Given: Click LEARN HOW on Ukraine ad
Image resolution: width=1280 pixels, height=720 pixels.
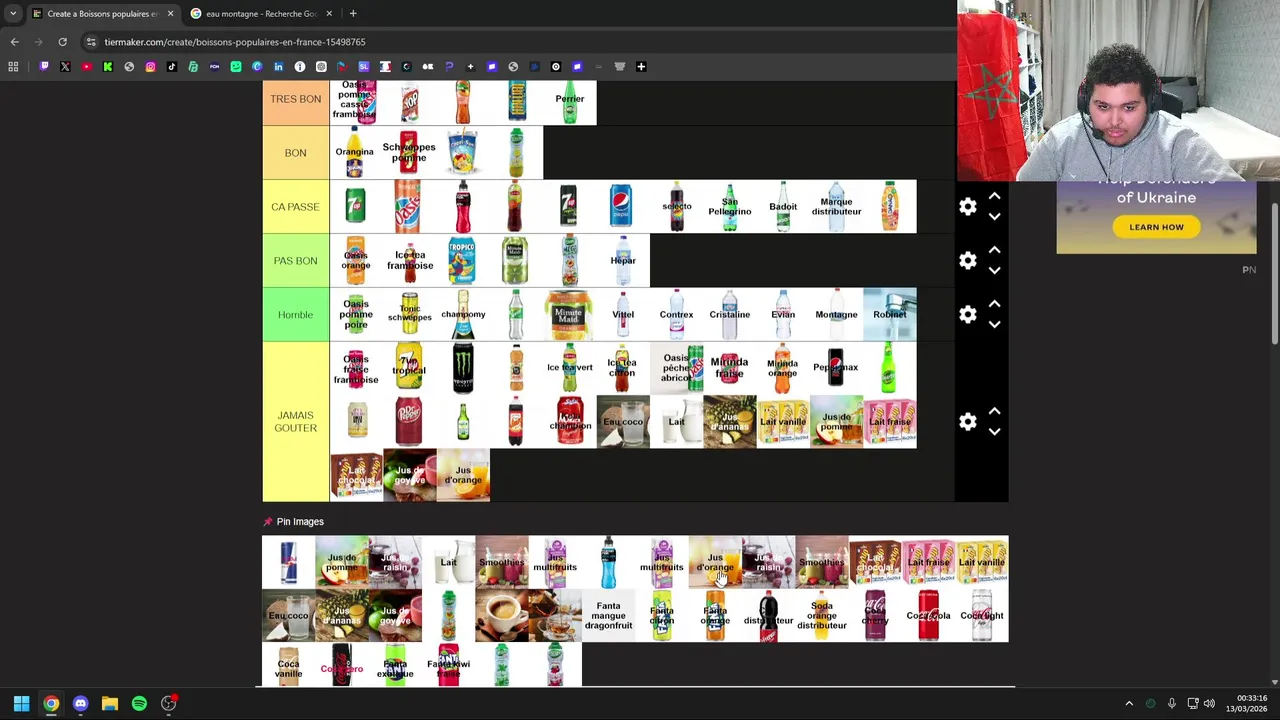Looking at the screenshot, I should 1156,227.
